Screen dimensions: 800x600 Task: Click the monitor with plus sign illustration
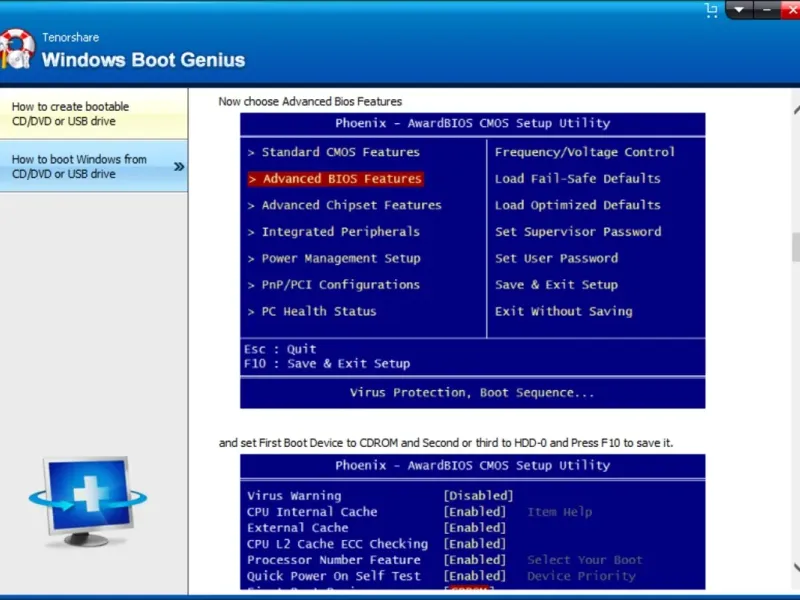(88, 501)
